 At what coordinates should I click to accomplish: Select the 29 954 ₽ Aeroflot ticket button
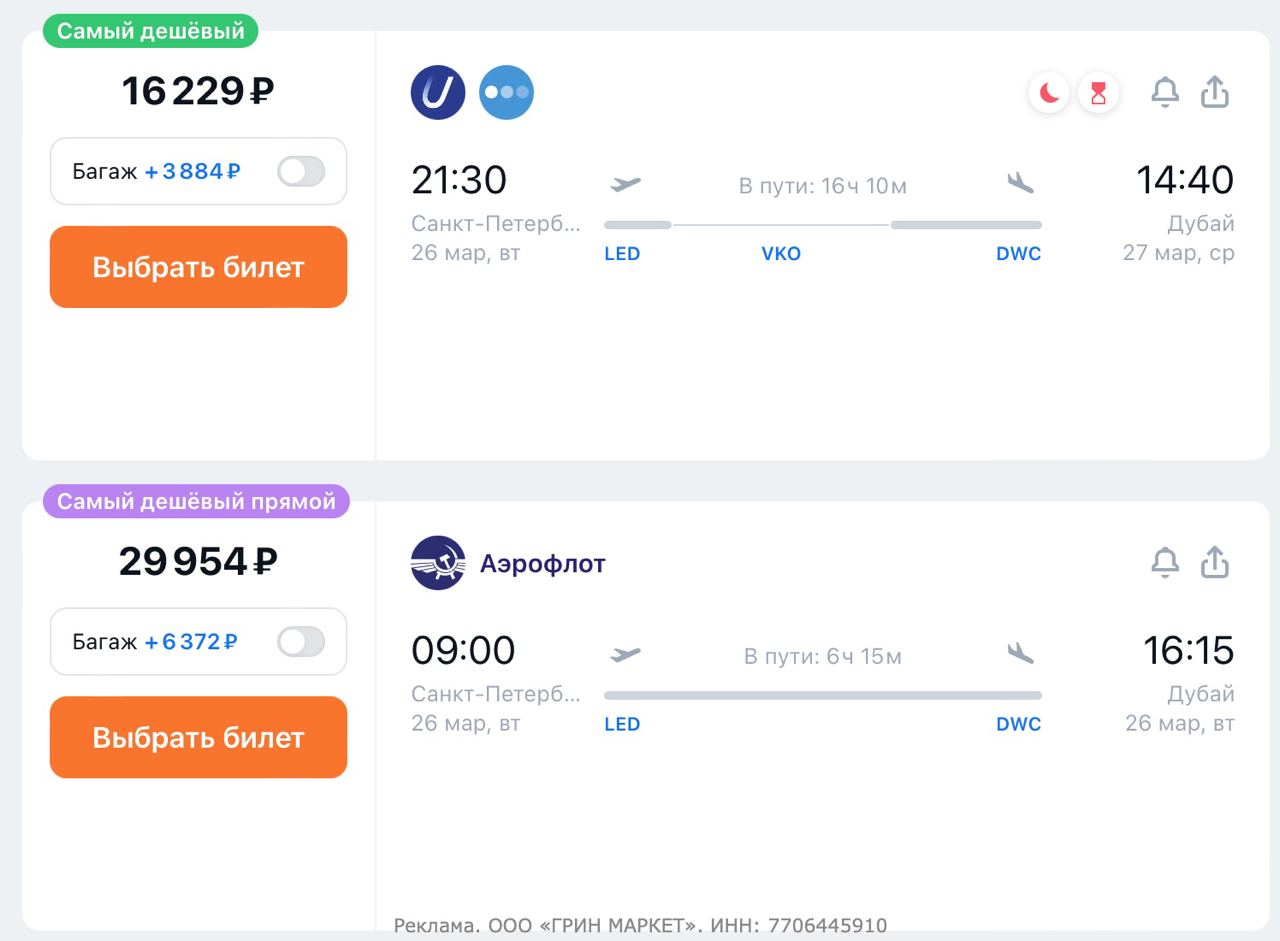click(198, 737)
